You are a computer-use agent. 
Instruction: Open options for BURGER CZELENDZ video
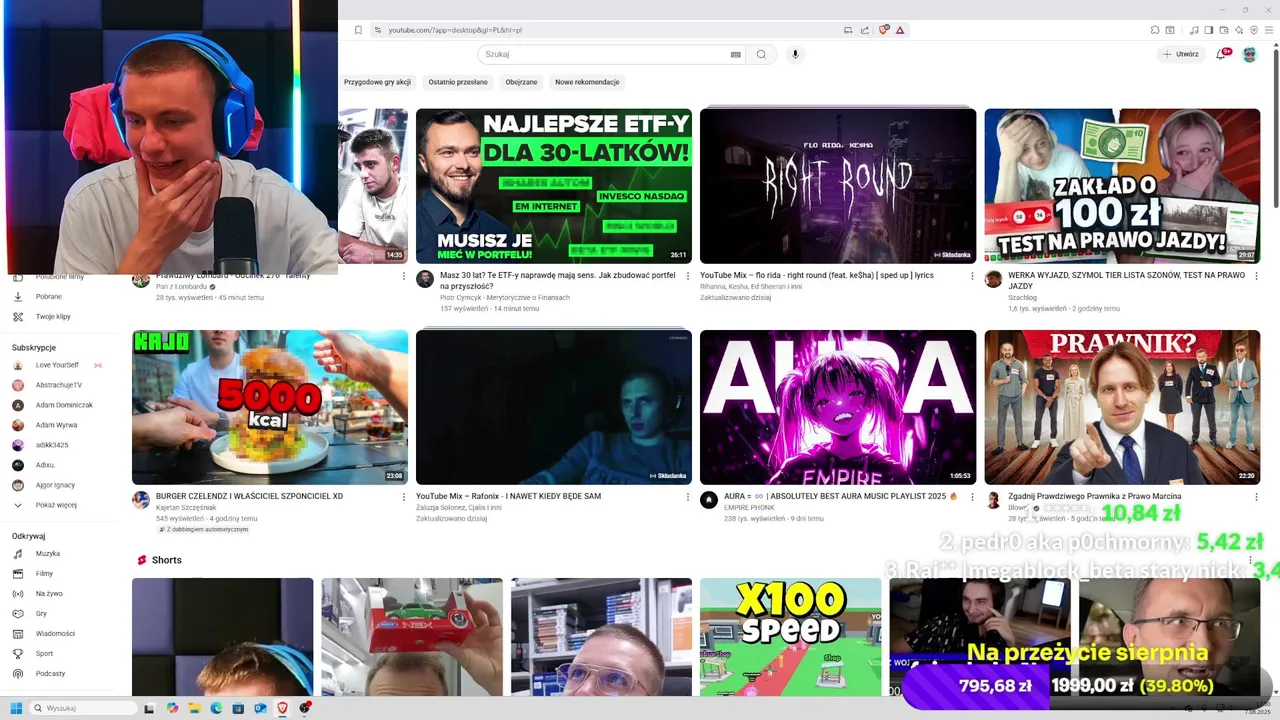[x=404, y=497]
